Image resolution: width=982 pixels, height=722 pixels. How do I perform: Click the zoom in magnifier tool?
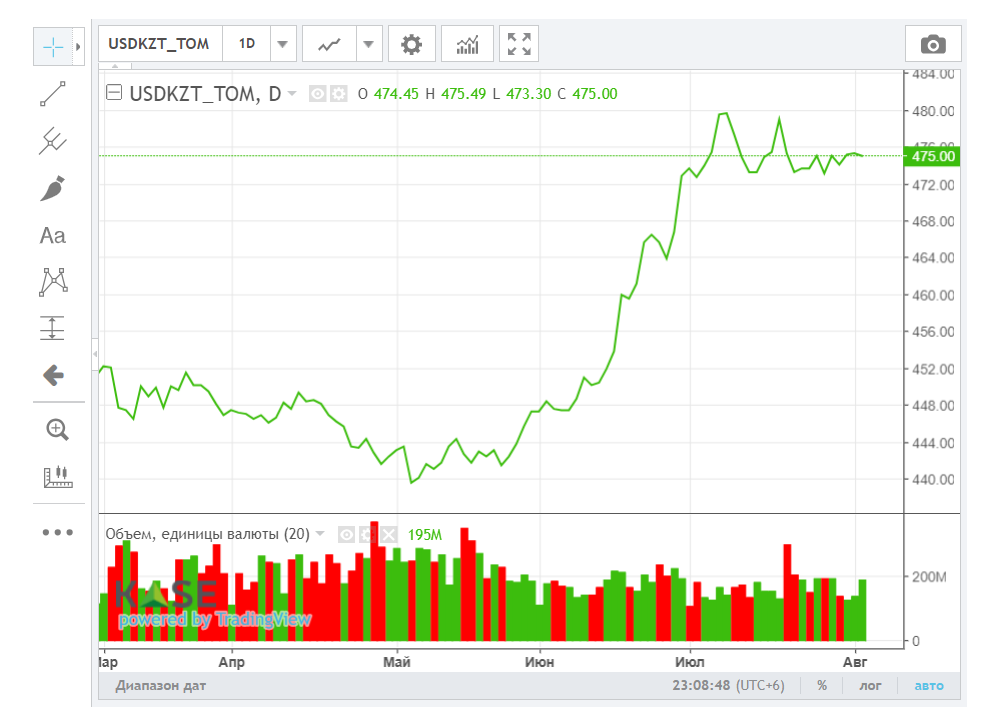pos(57,430)
